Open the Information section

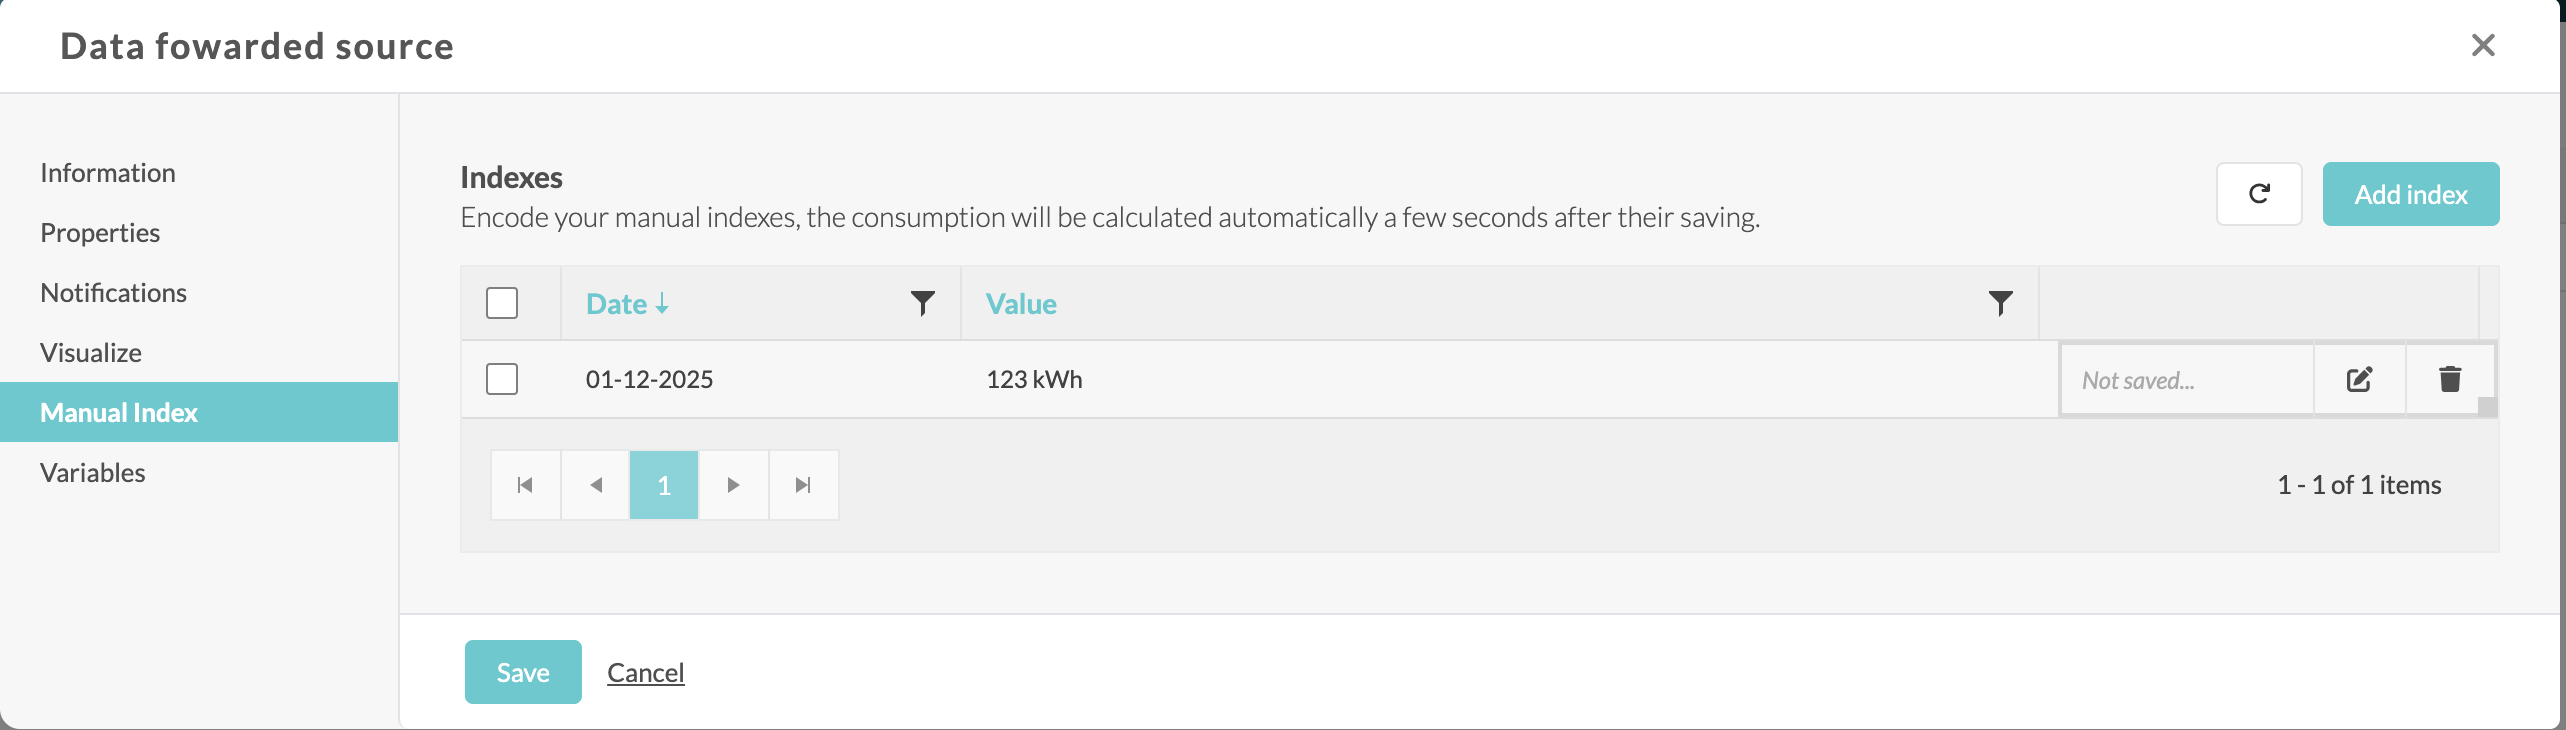(108, 173)
